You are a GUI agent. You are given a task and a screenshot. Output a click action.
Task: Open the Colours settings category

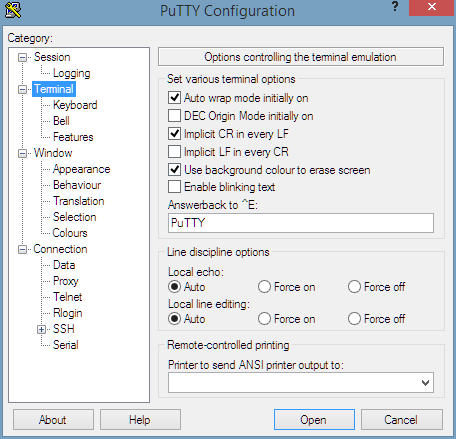(70, 233)
